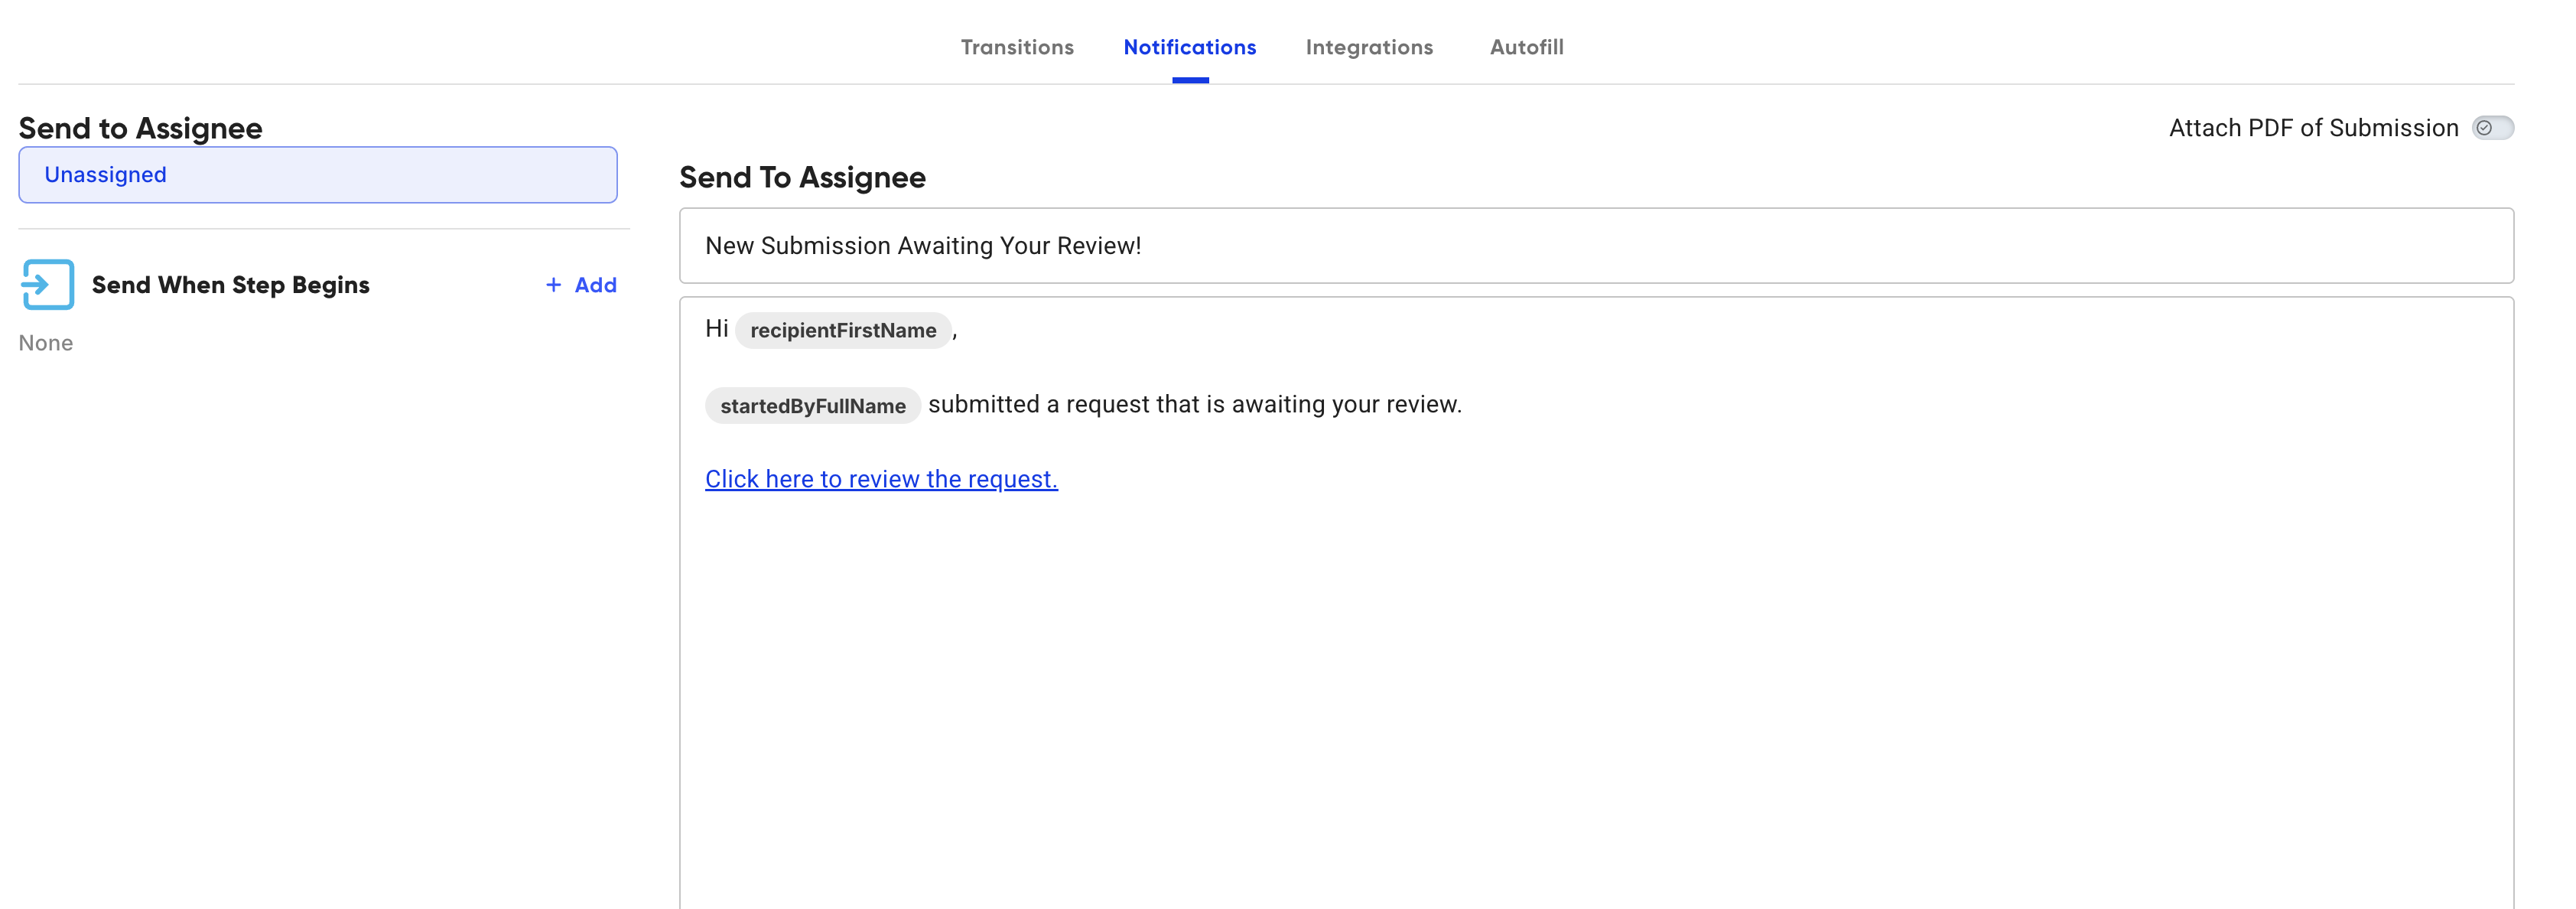Image resolution: width=2576 pixels, height=909 pixels.
Task: Open the 'Click here to review the request.' link
Action: pyautogui.click(x=881, y=479)
